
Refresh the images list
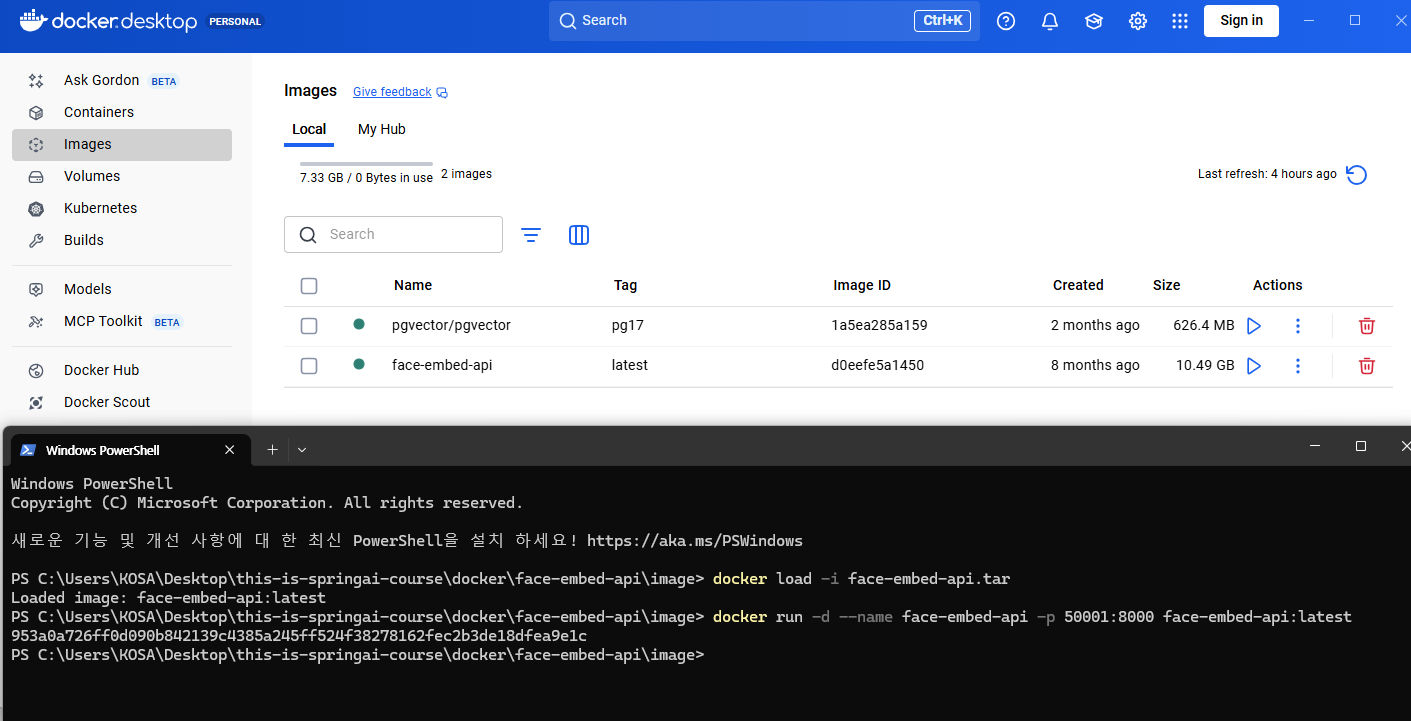[x=1356, y=175]
